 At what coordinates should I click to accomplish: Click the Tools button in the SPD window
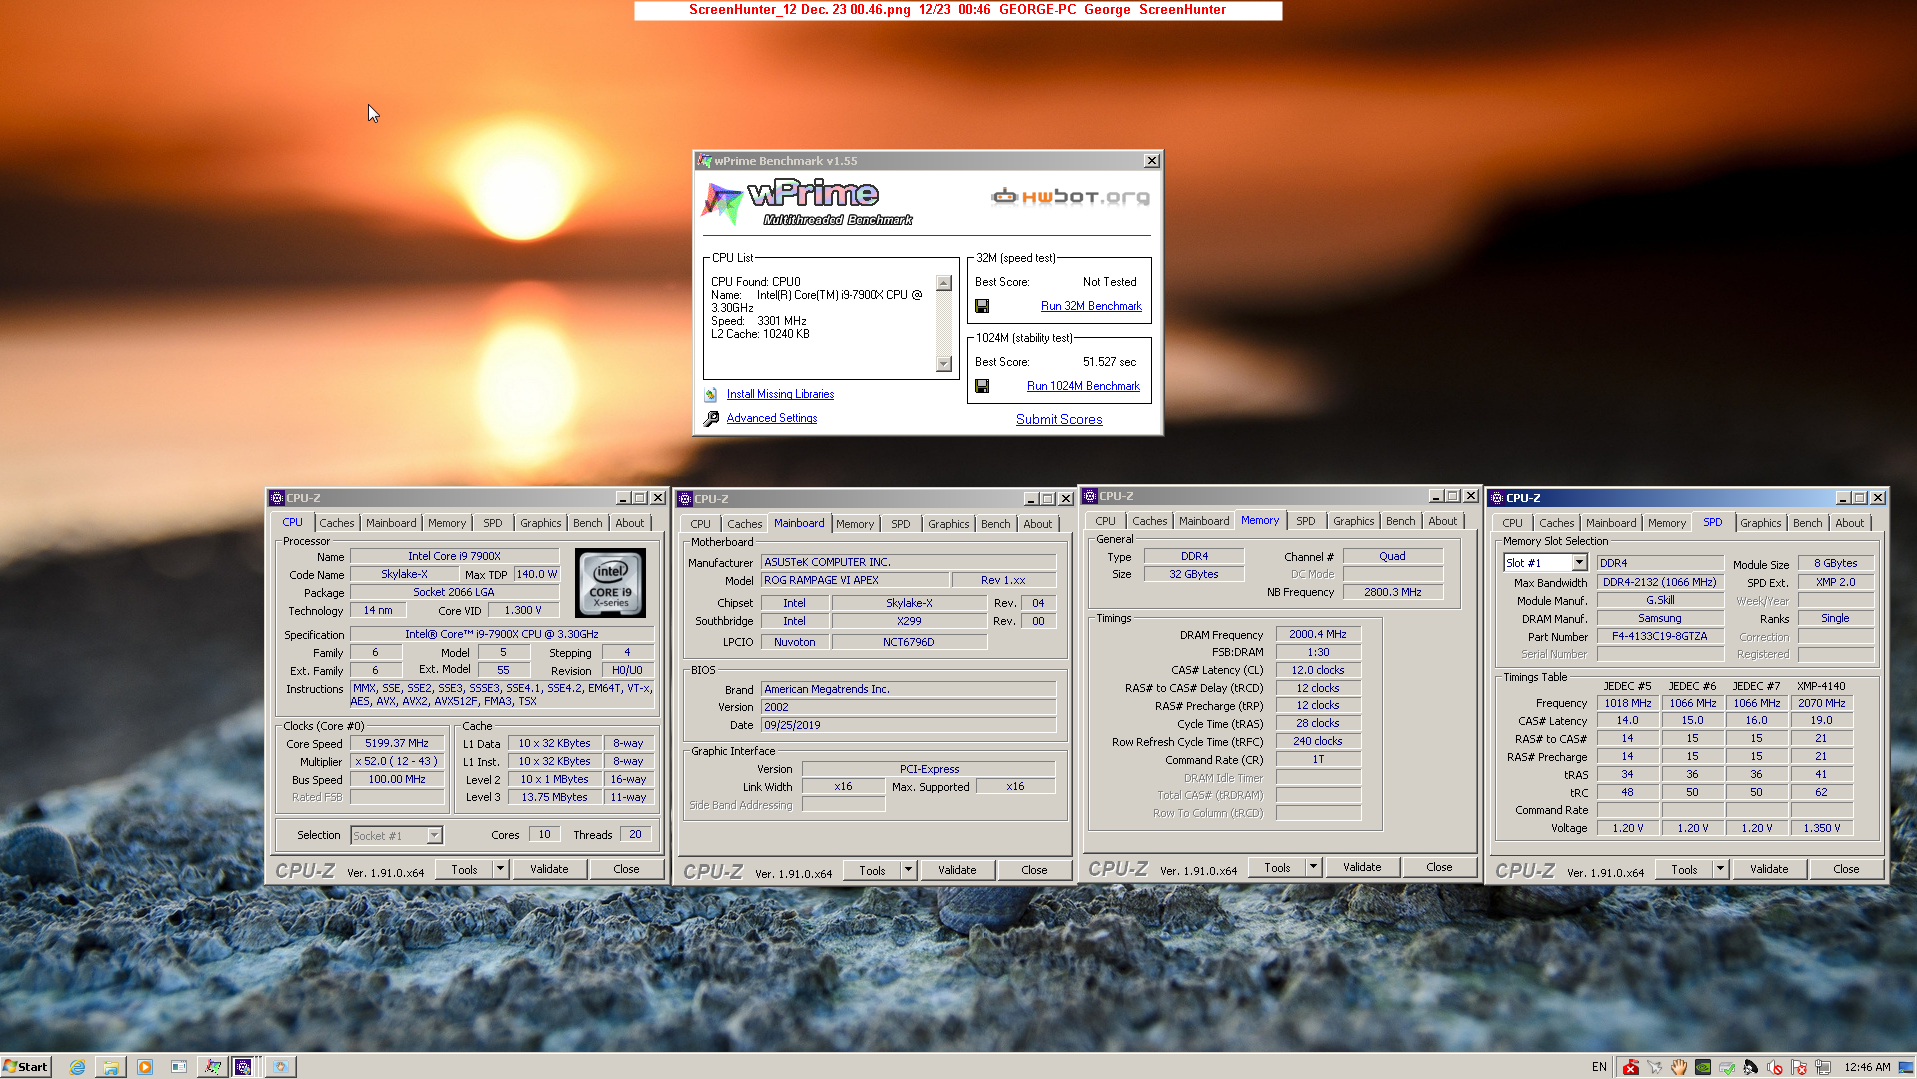[1684, 869]
